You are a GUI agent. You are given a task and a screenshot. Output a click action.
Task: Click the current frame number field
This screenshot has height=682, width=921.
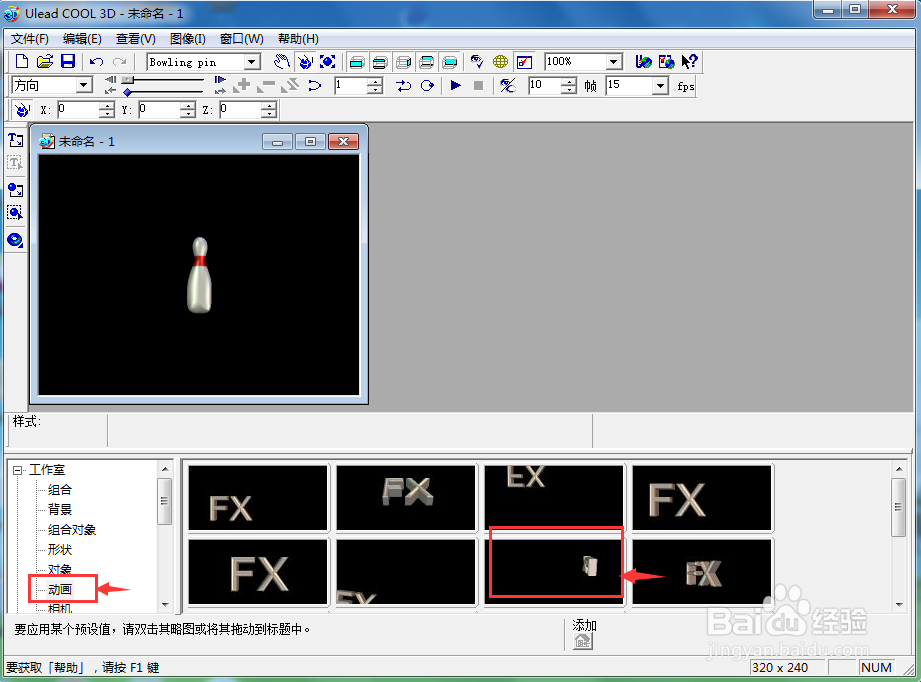pos(351,85)
